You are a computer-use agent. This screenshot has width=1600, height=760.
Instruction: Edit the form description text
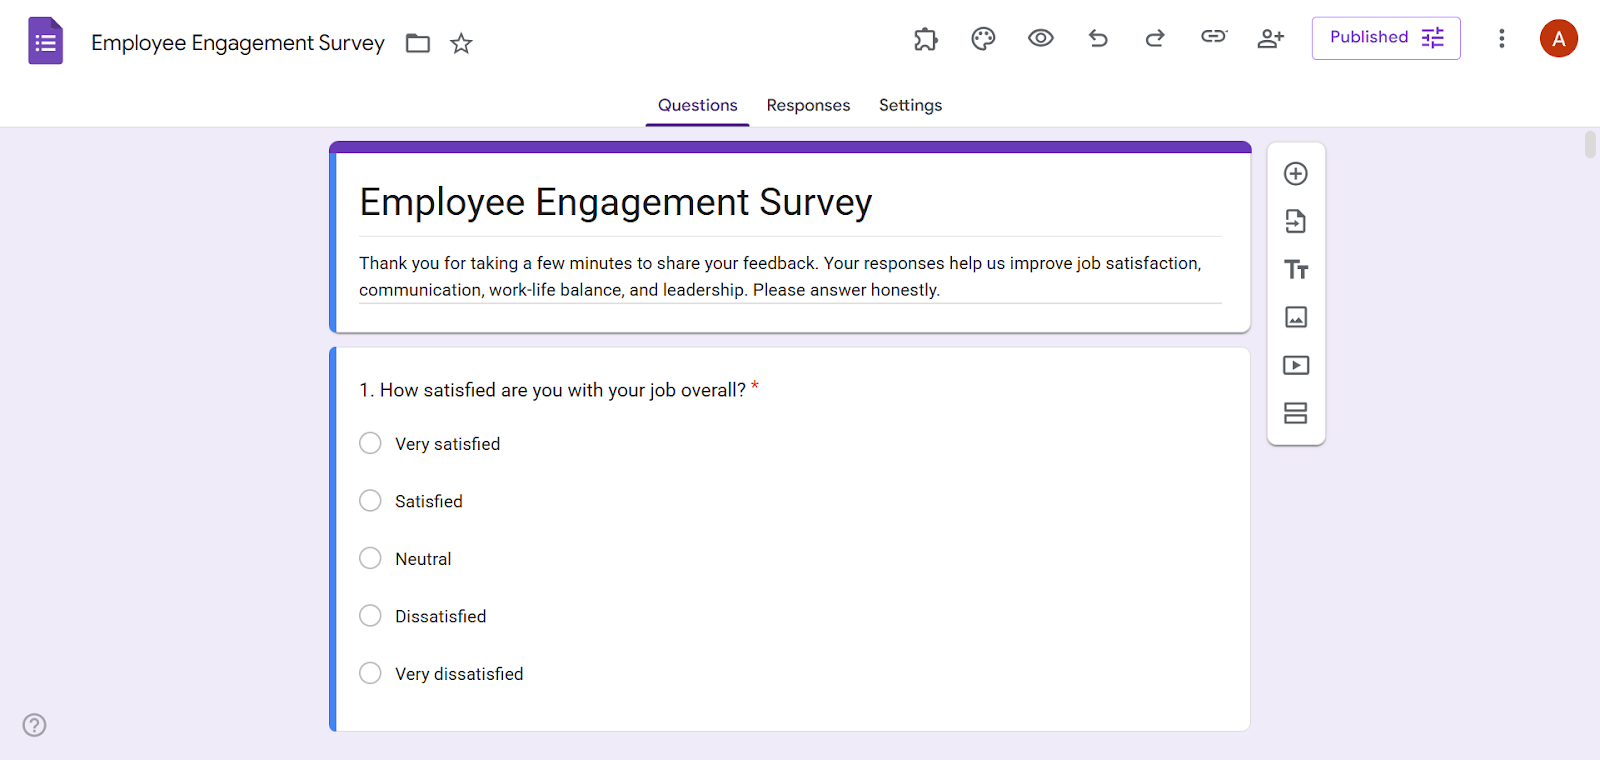(x=790, y=276)
